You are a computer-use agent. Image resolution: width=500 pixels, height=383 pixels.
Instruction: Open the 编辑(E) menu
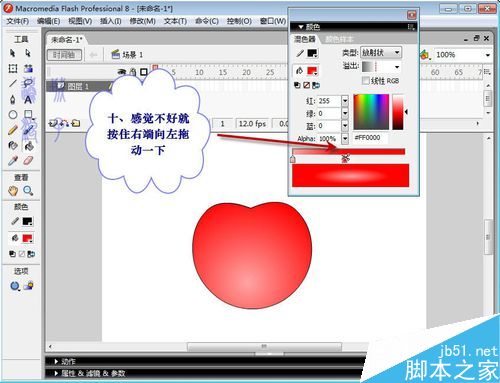[48, 21]
